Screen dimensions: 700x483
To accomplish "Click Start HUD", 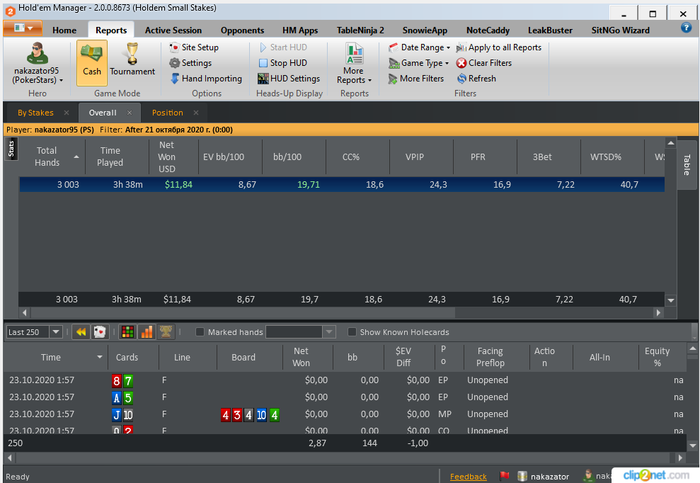I will click(x=283, y=47).
